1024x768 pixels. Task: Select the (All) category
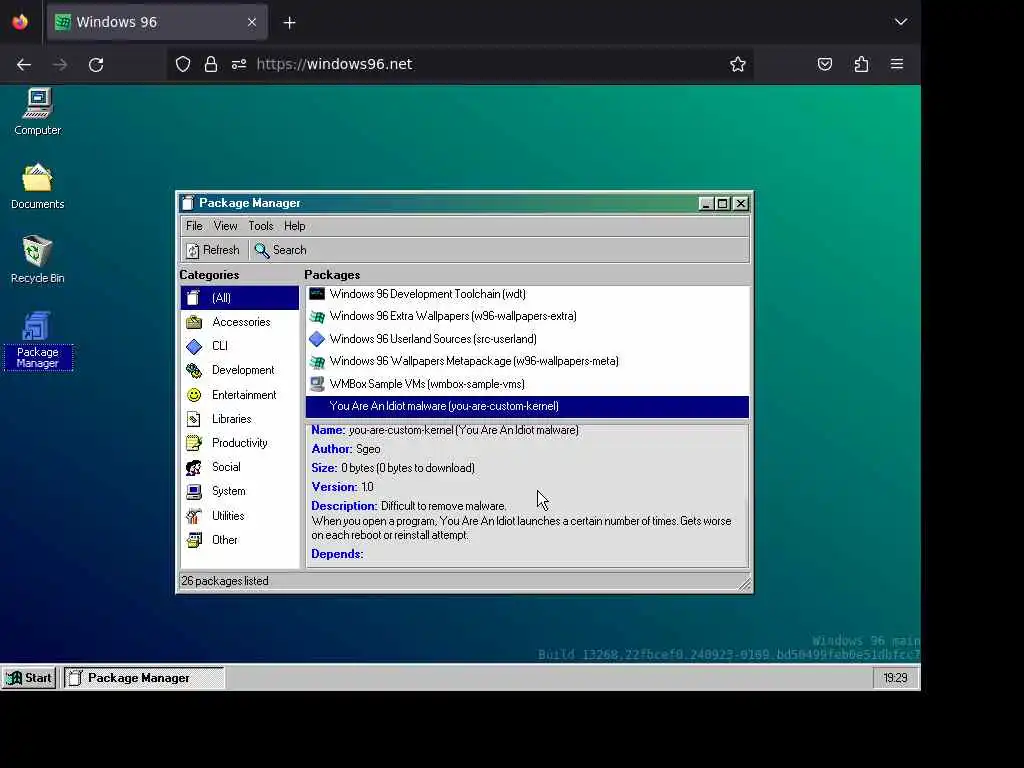(240, 298)
